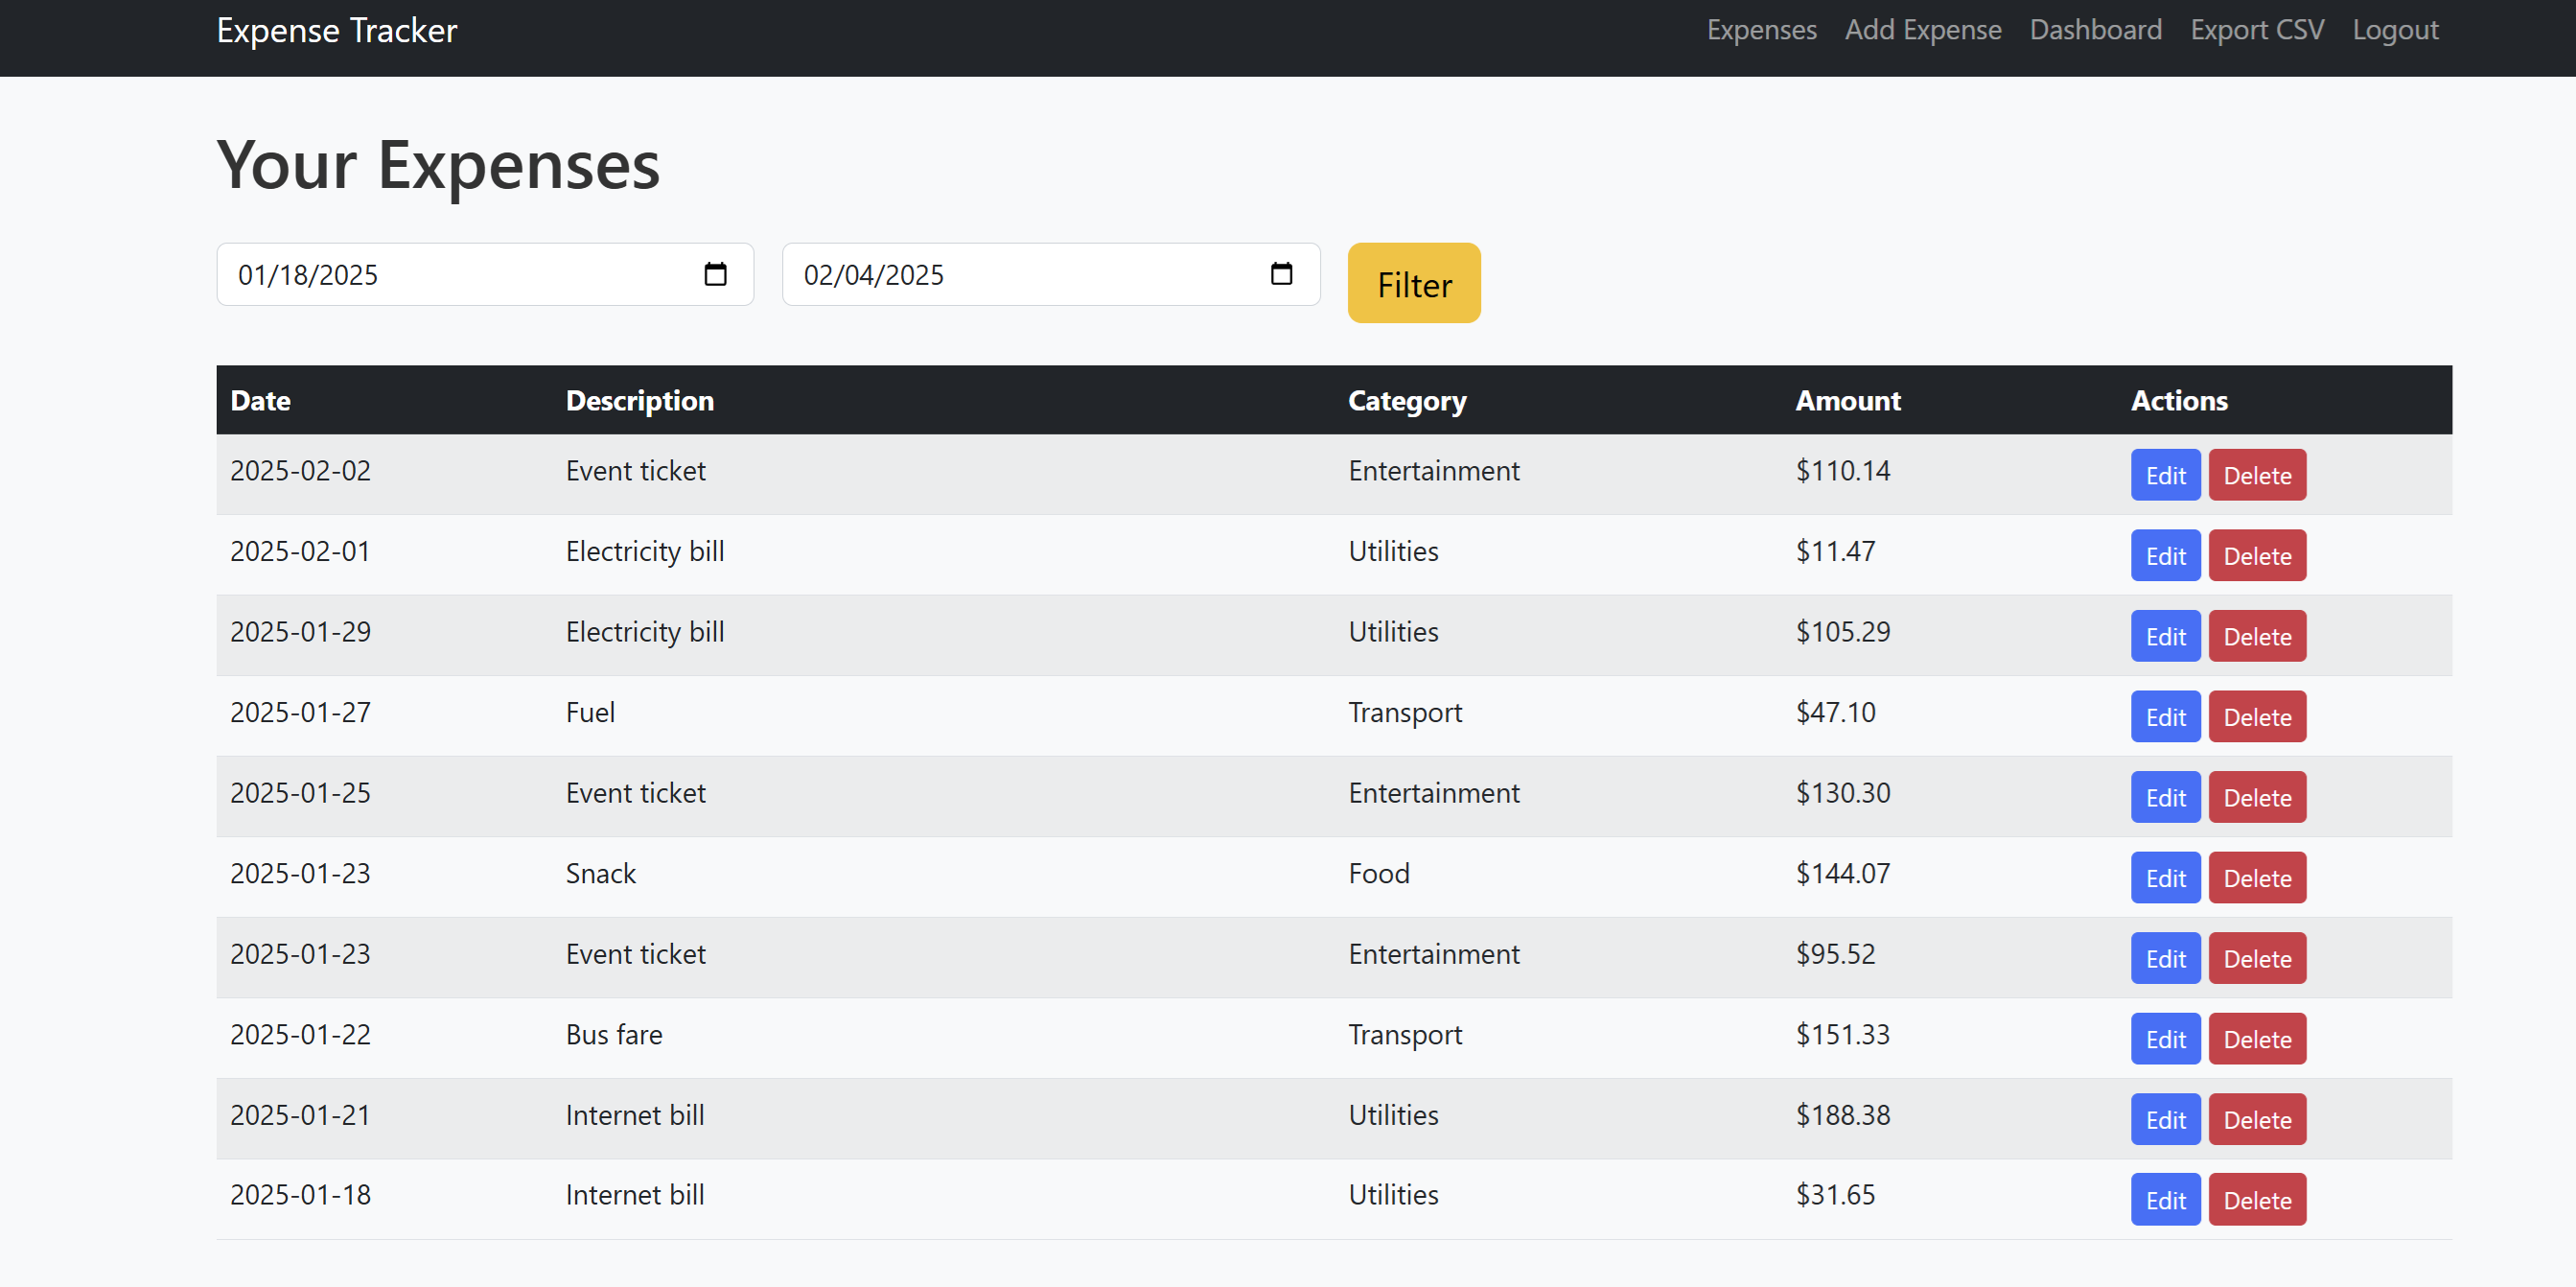Screen dimensions: 2576x1287
Task: Delete the Internet bill dated 2025-01-18
Action: [x=2257, y=1199]
